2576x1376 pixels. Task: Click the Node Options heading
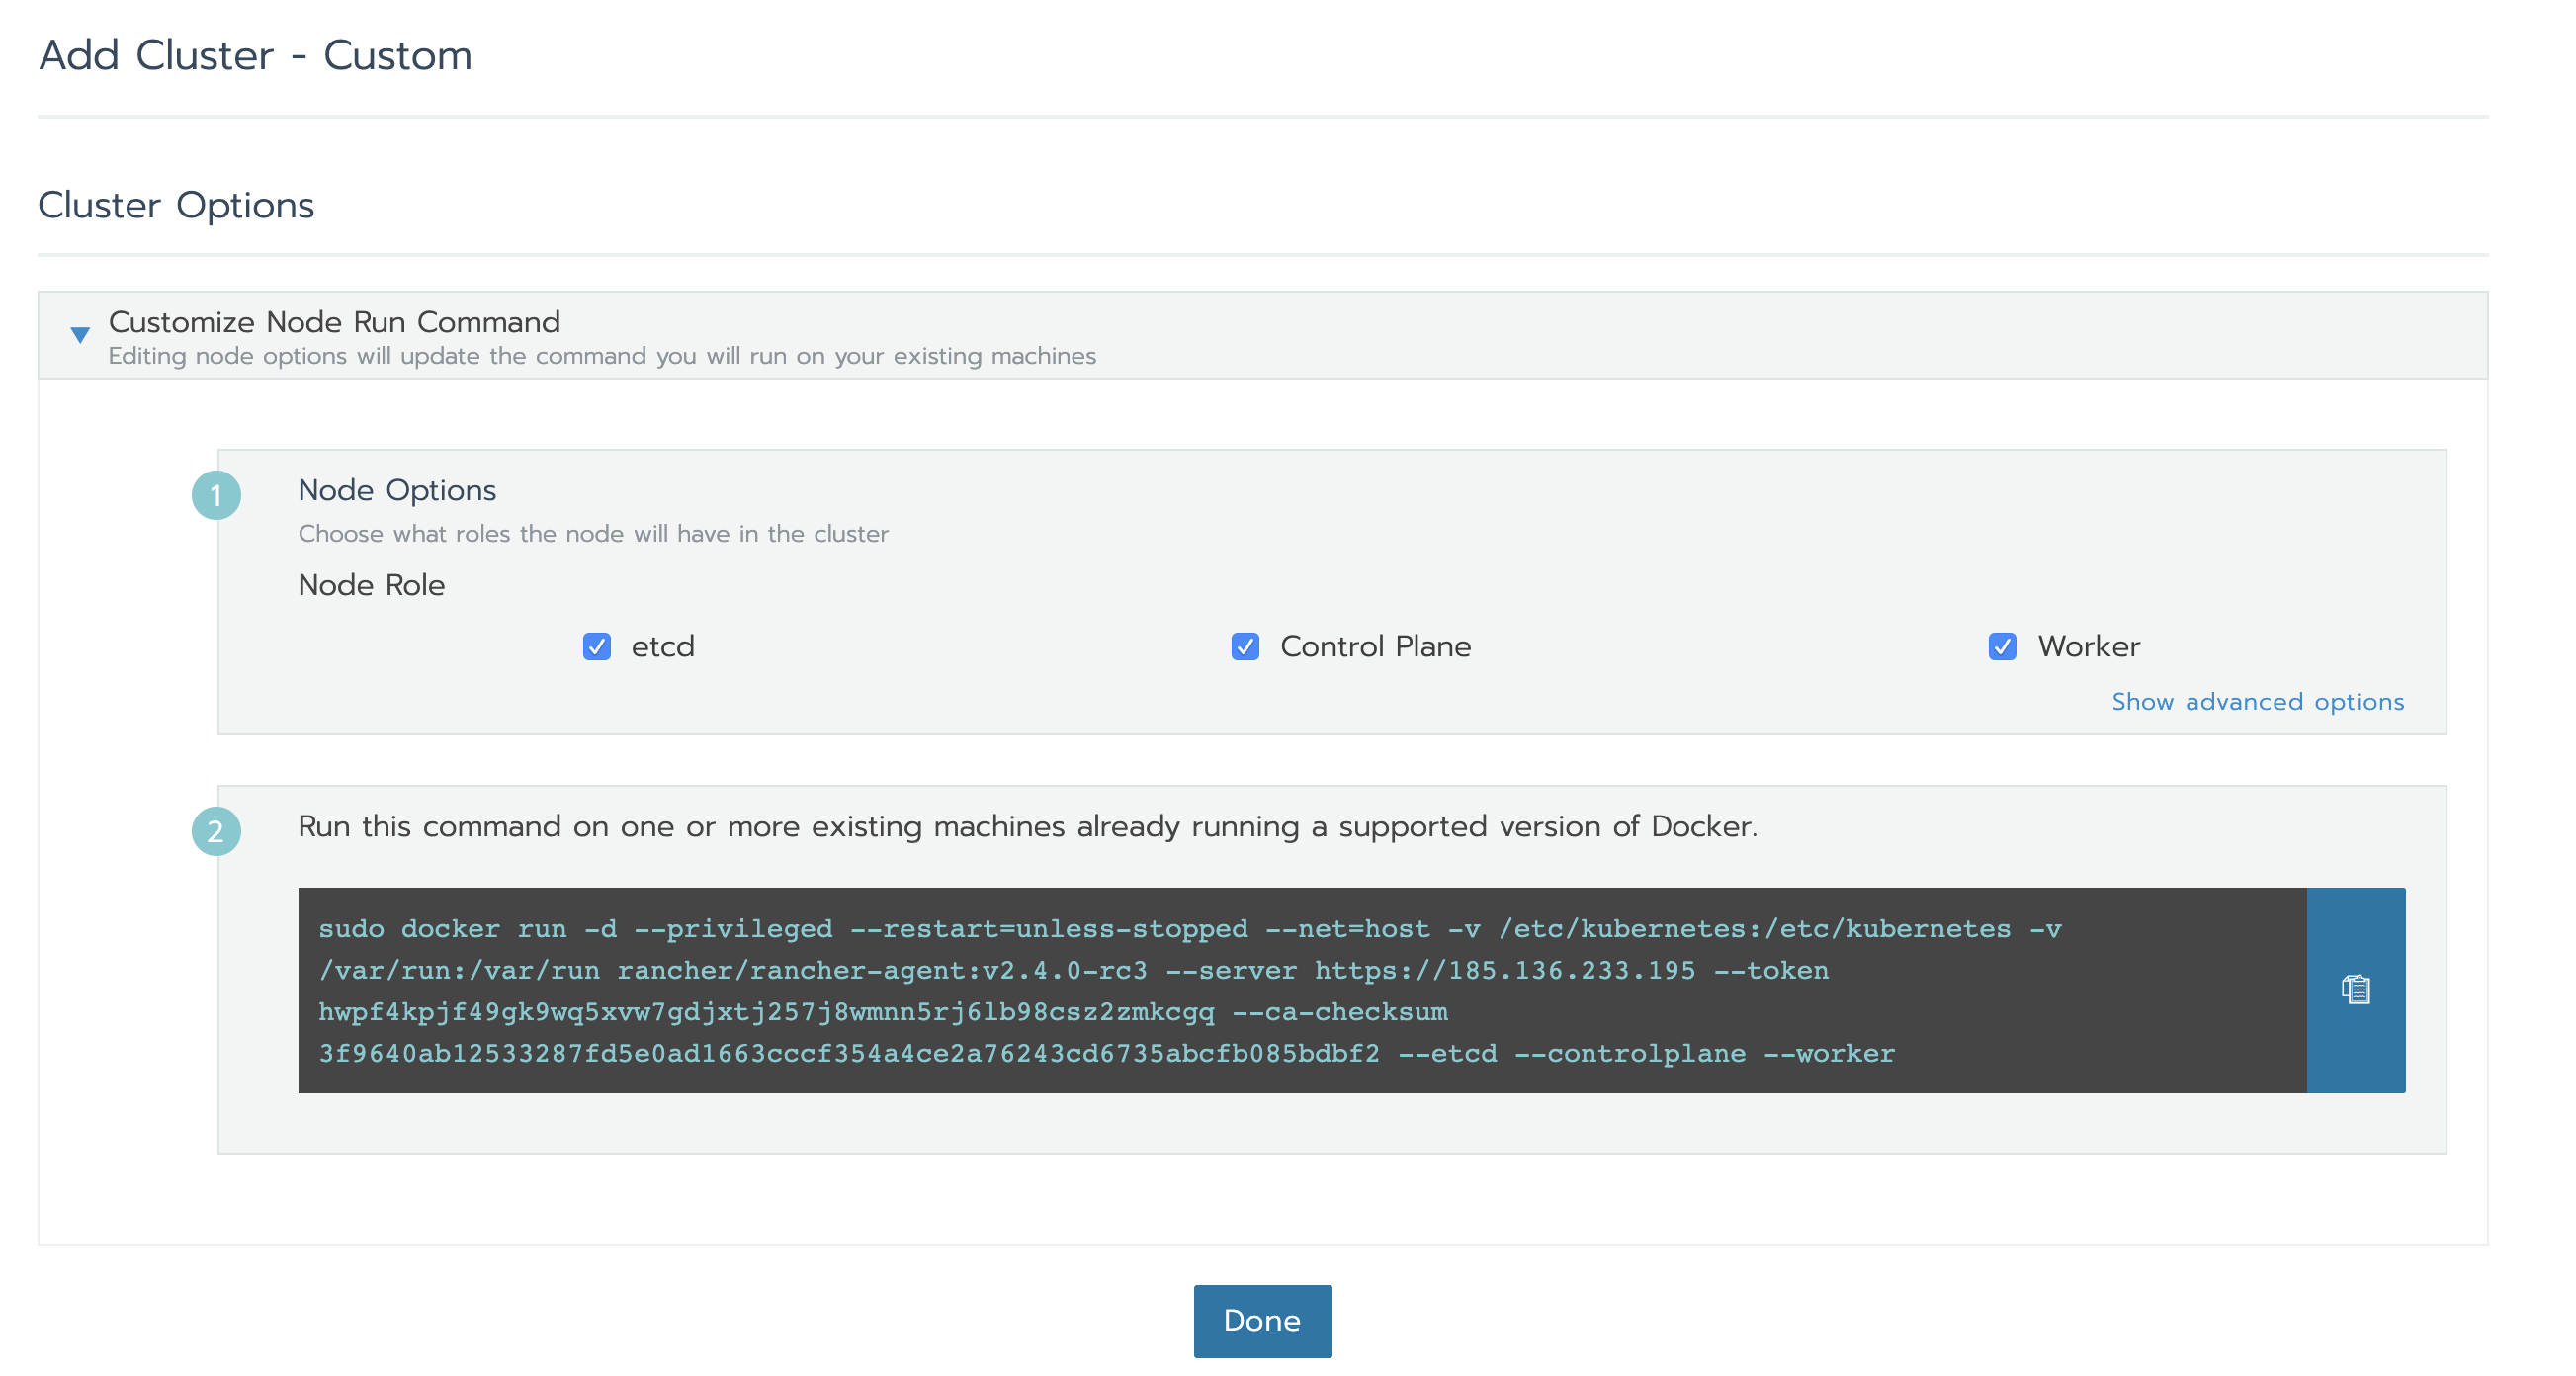point(397,490)
